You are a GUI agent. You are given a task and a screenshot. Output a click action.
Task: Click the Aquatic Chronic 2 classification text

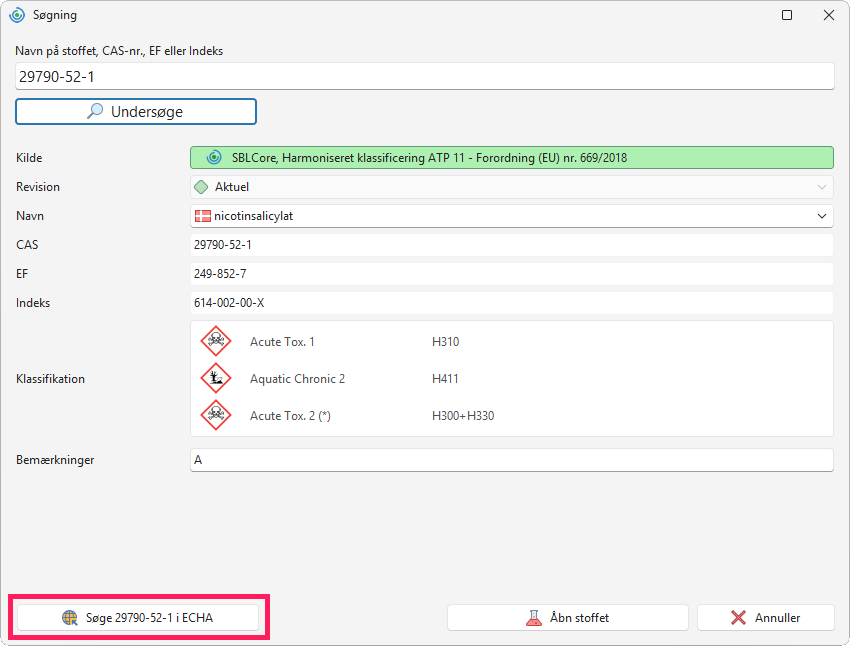(x=297, y=379)
